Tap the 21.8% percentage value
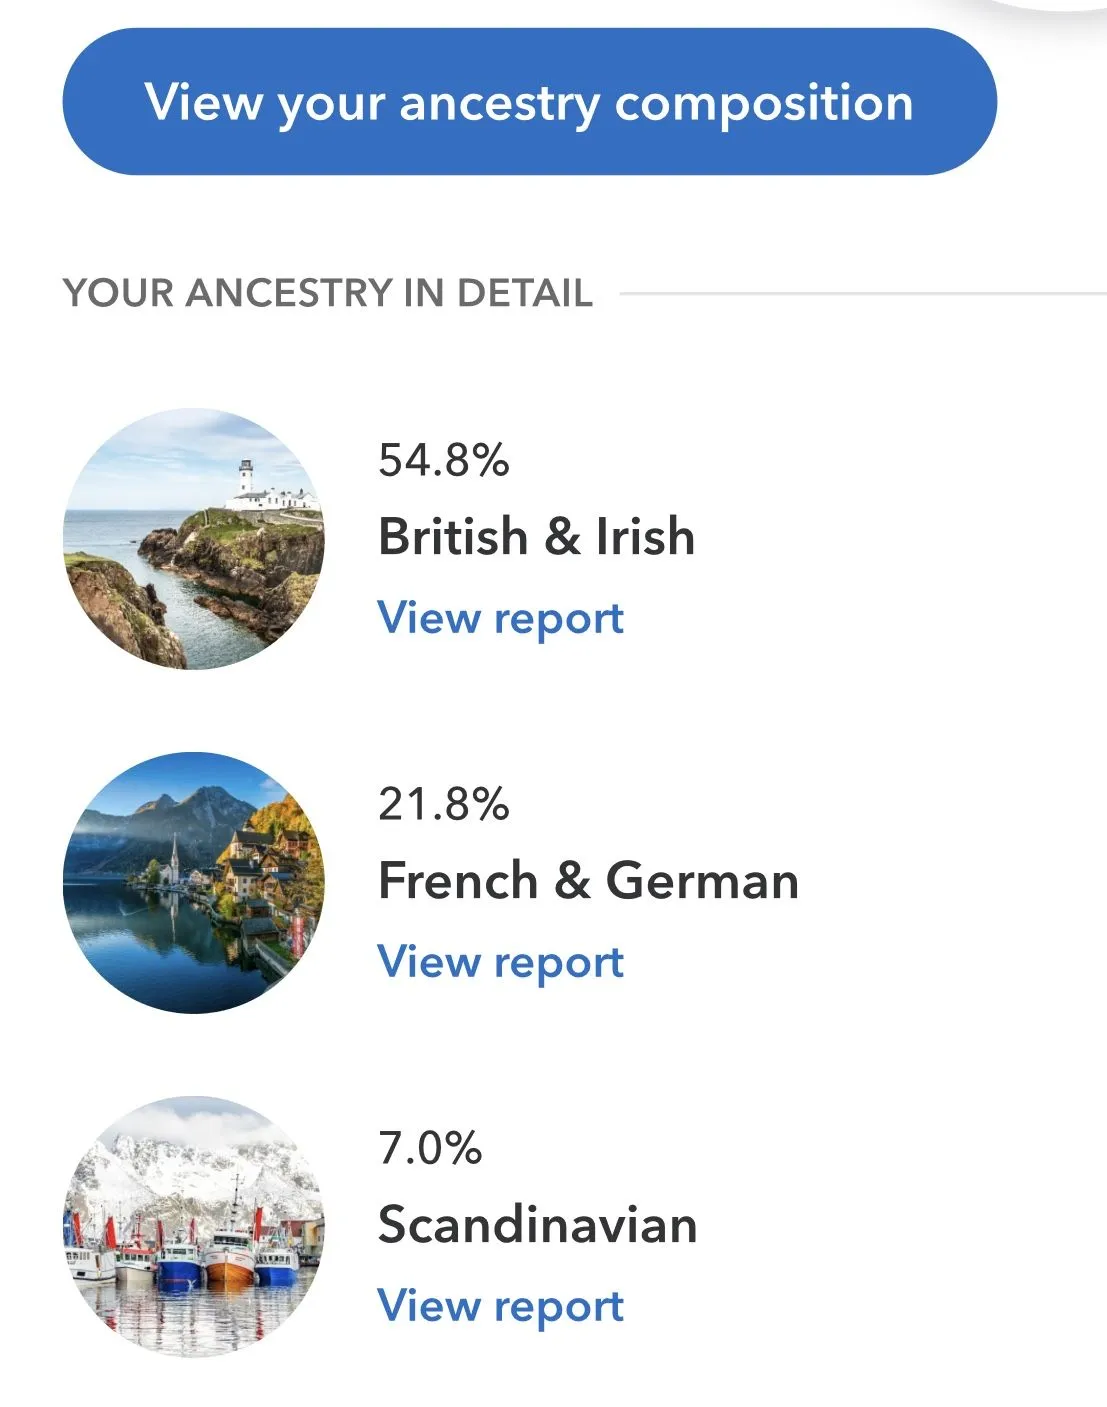 443,804
